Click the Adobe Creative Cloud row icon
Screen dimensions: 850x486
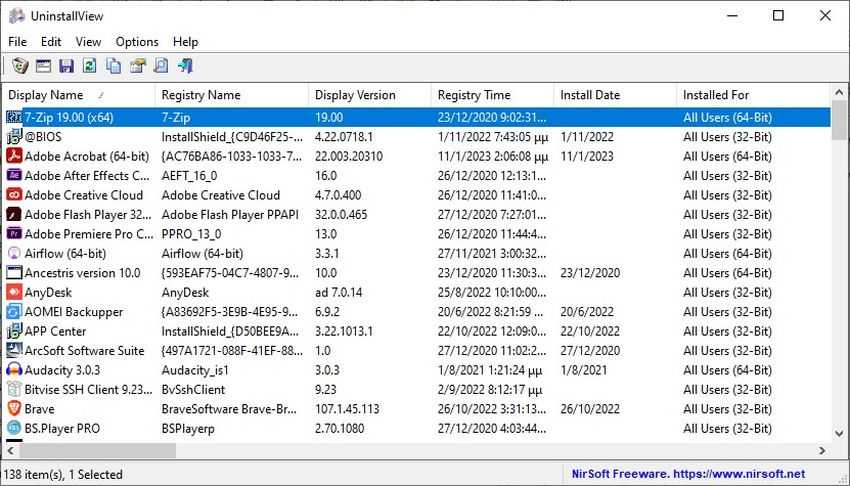14,195
